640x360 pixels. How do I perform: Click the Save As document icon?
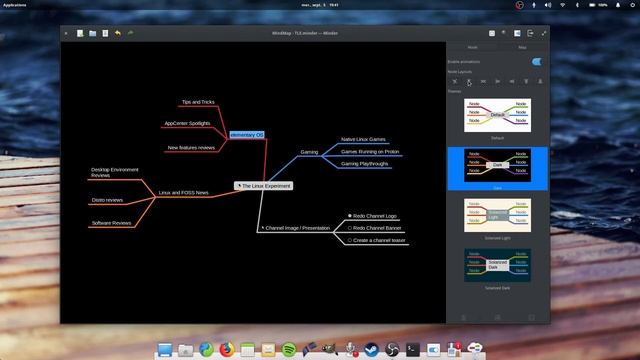(x=105, y=33)
